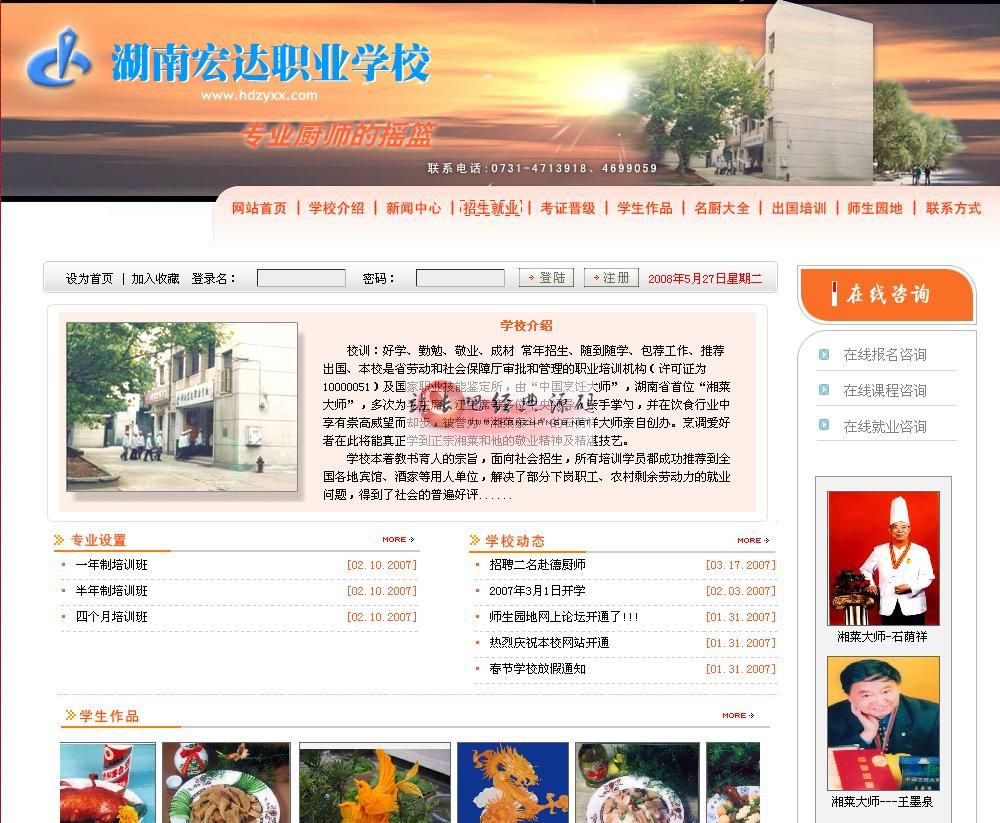The height and width of the screenshot is (823, 1000).
Task: Open the golden dragon carving thumbnail
Action: [512, 782]
